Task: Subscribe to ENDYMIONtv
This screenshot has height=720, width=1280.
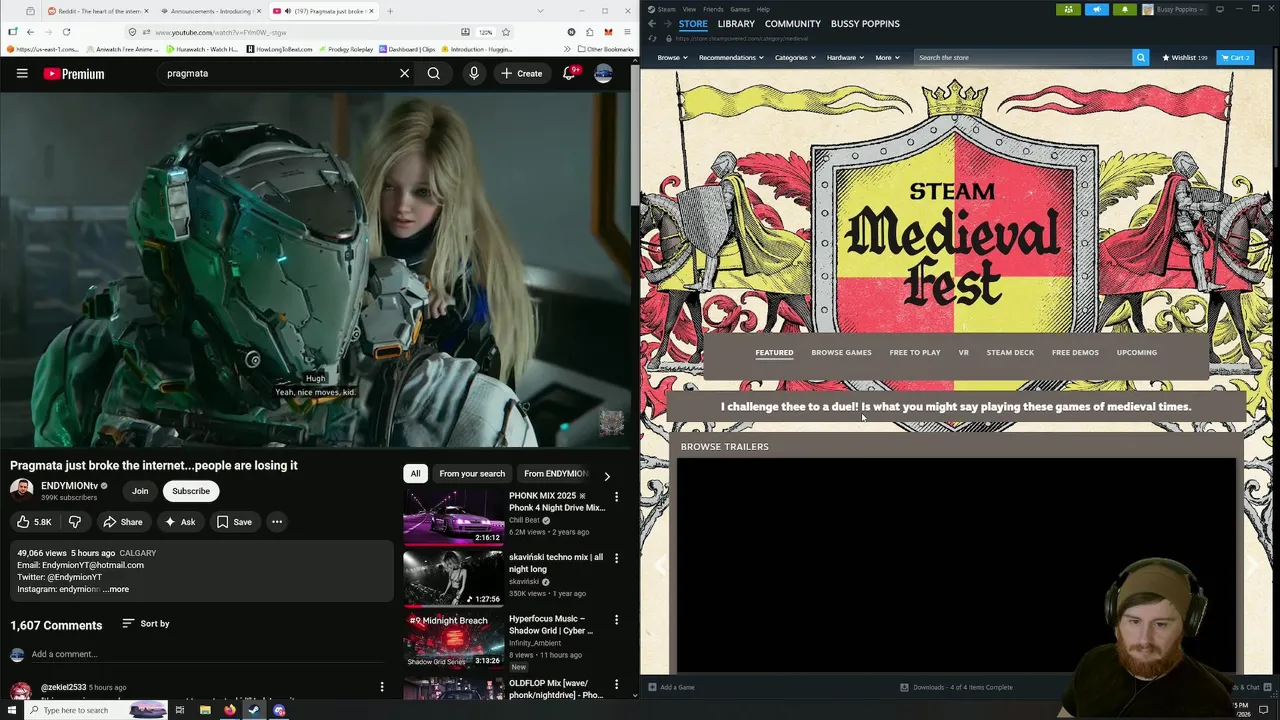Action: (191, 491)
